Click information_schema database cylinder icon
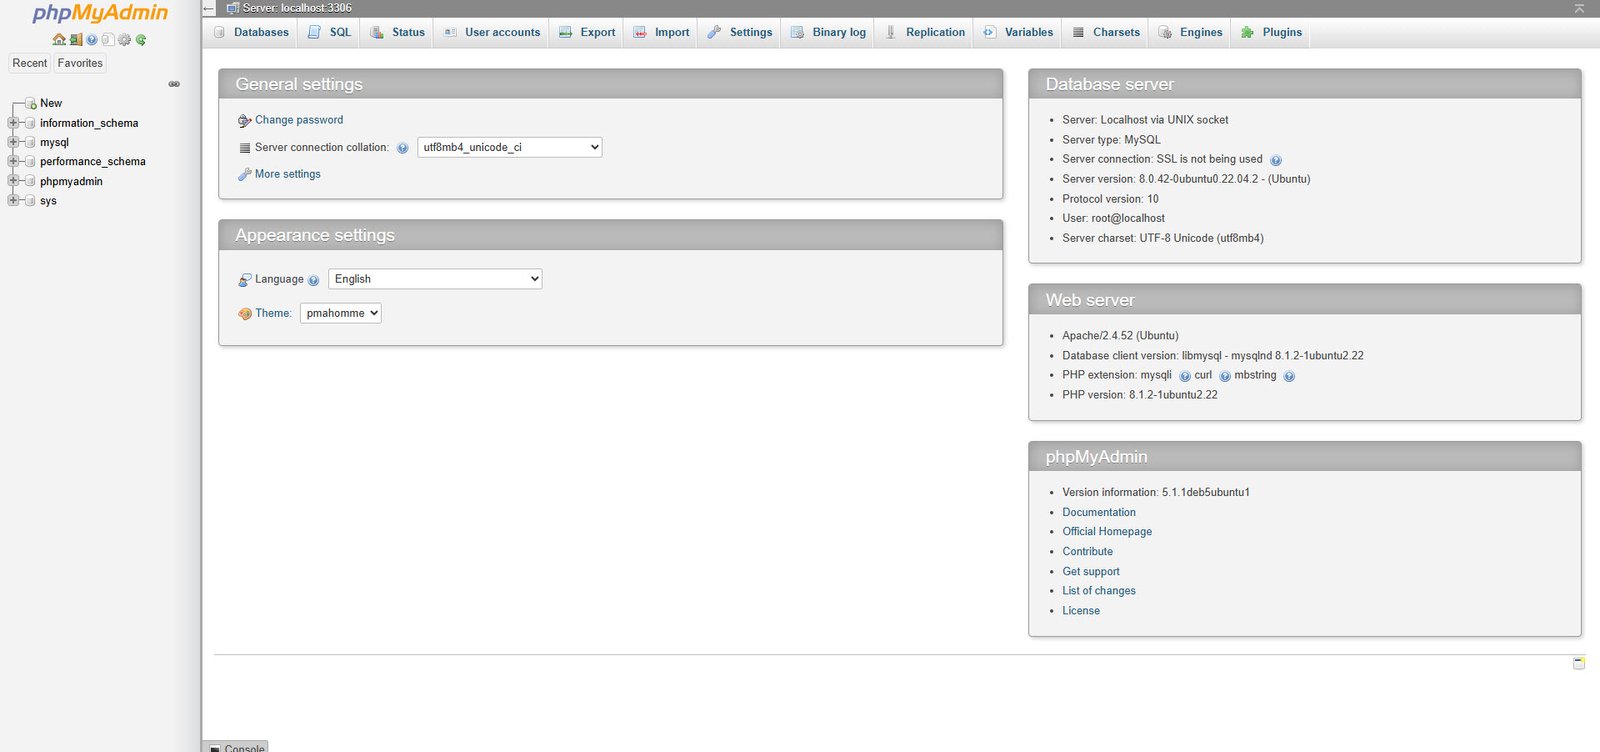Image resolution: width=1600 pixels, height=752 pixels. (30, 123)
